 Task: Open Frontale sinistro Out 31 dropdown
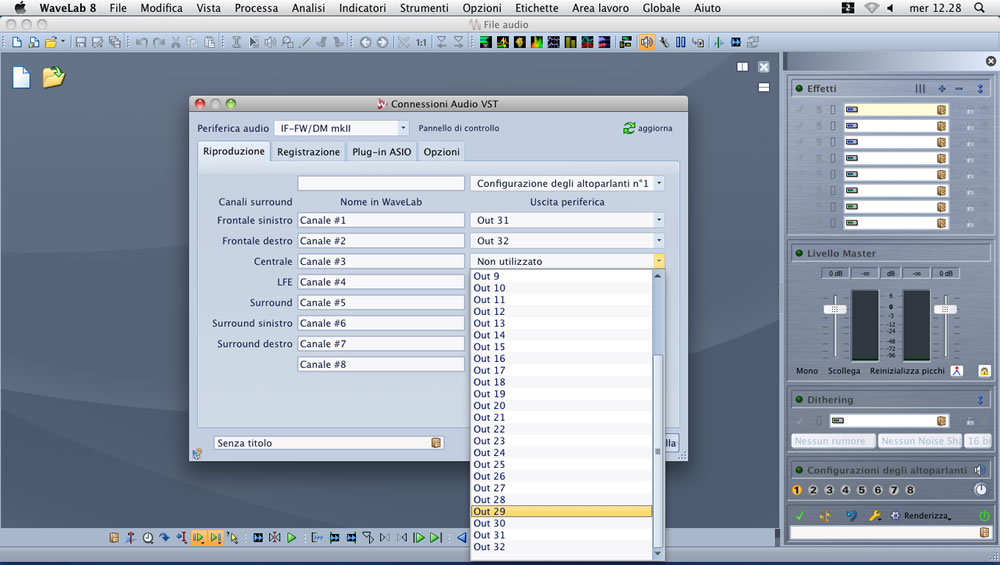tap(568, 220)
